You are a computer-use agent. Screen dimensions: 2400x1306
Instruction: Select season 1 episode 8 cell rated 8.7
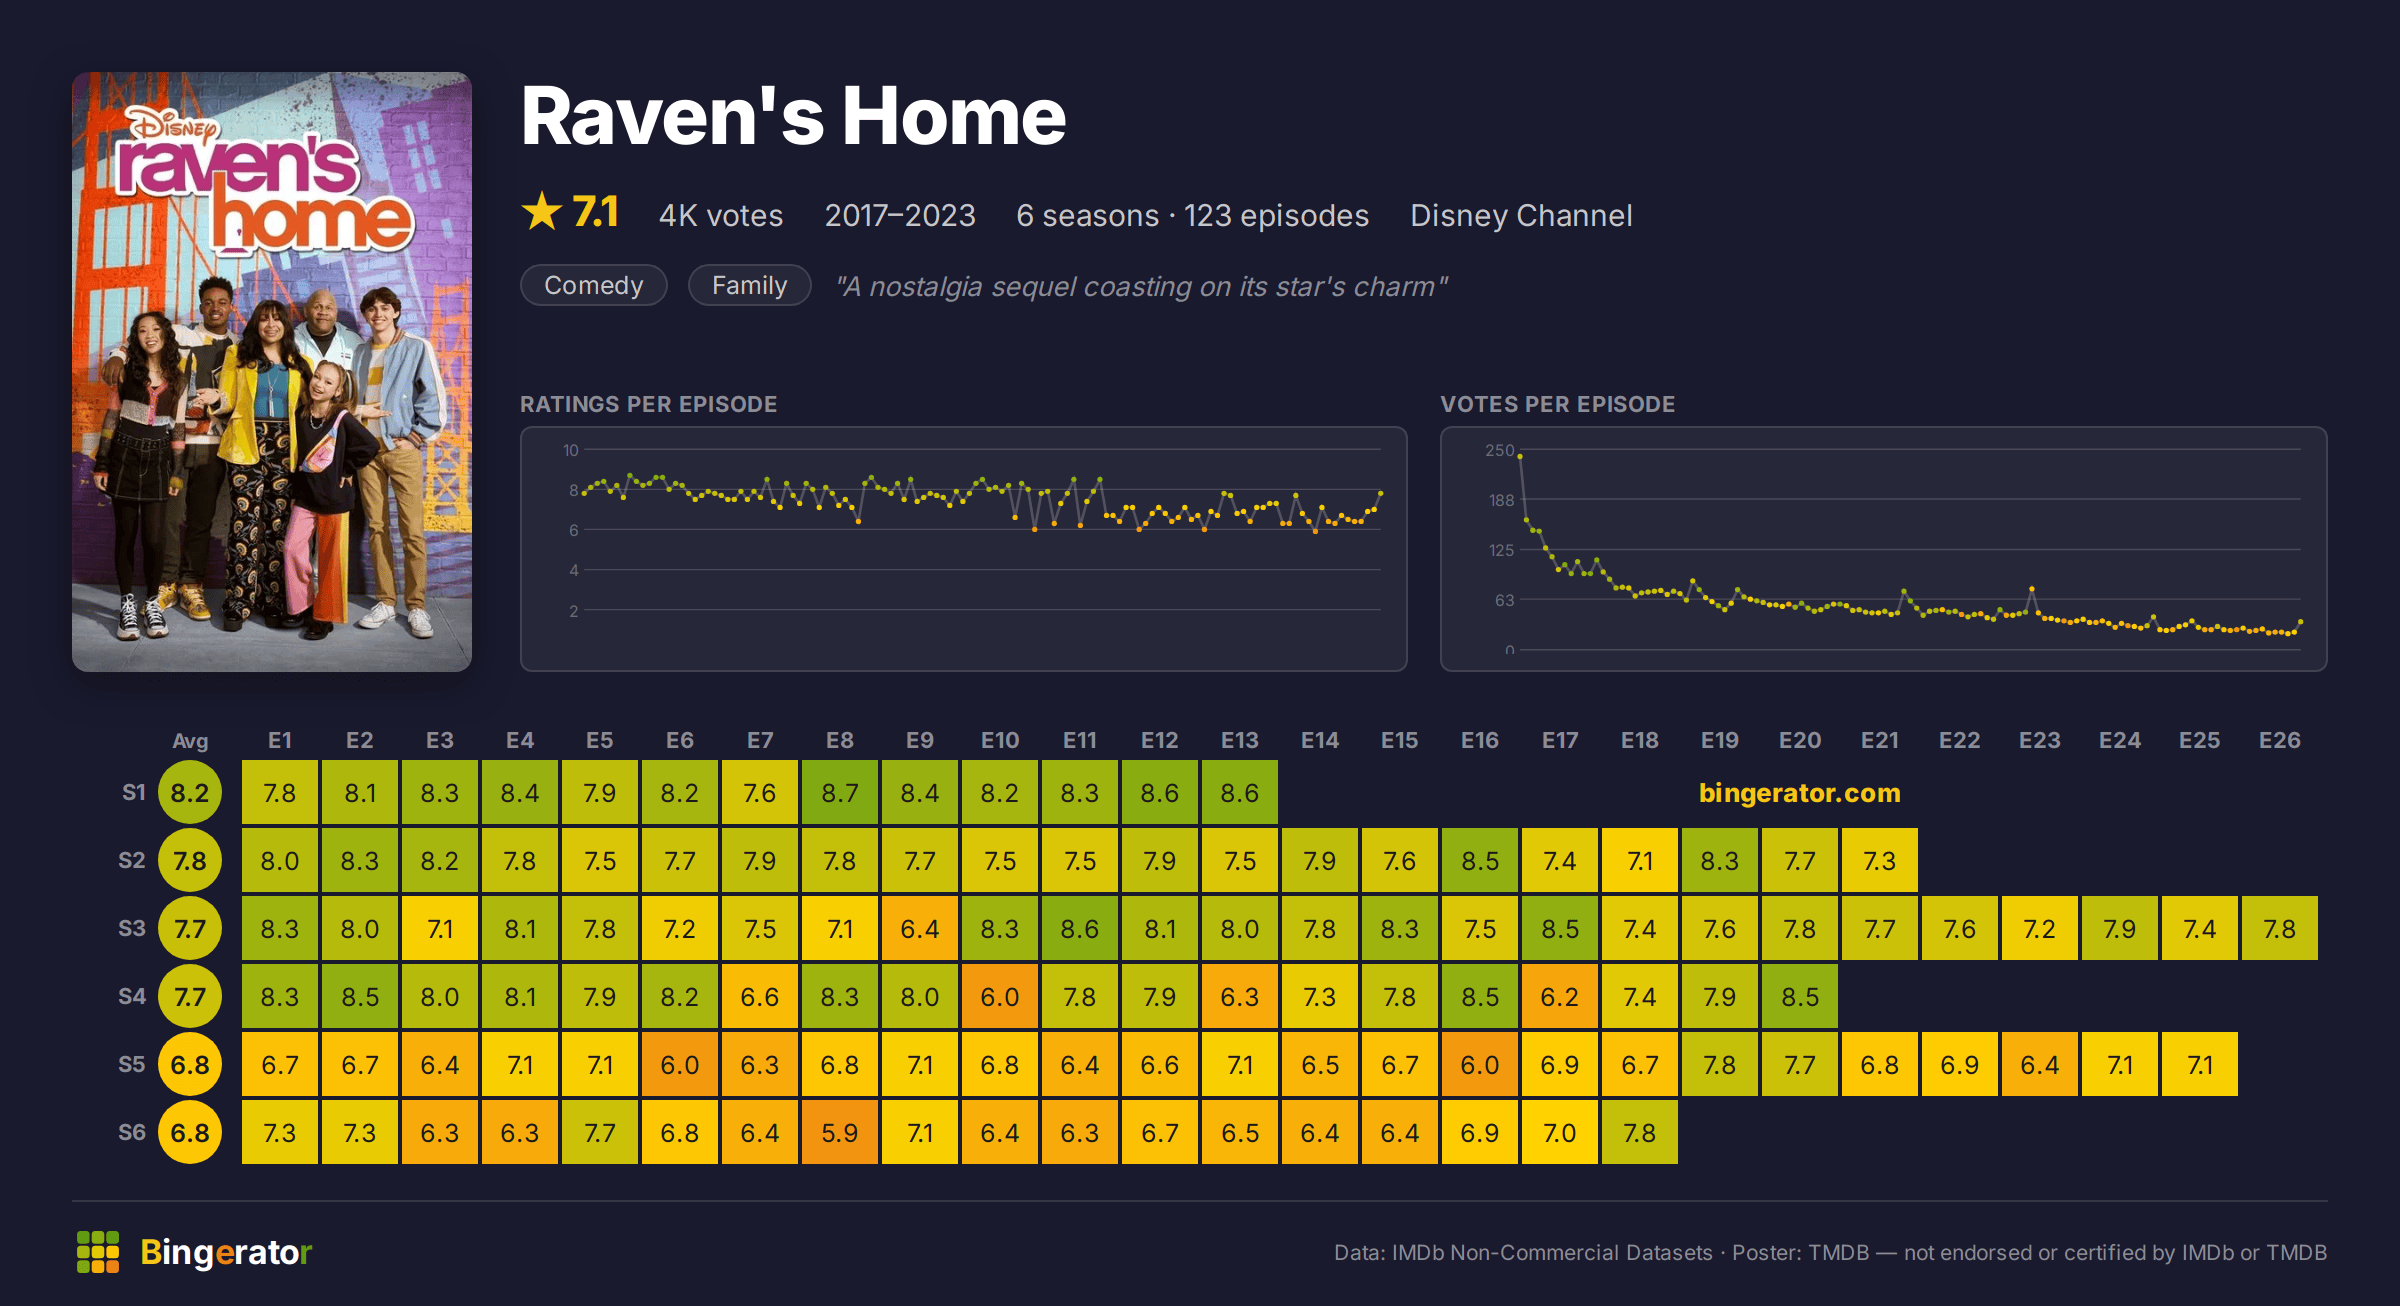[840, 793]
